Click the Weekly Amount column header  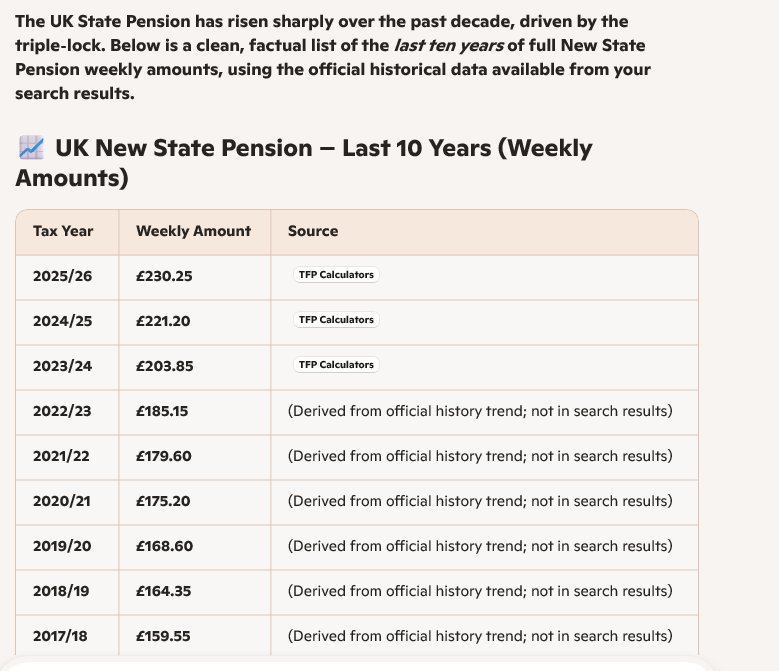tap(194, 231)
